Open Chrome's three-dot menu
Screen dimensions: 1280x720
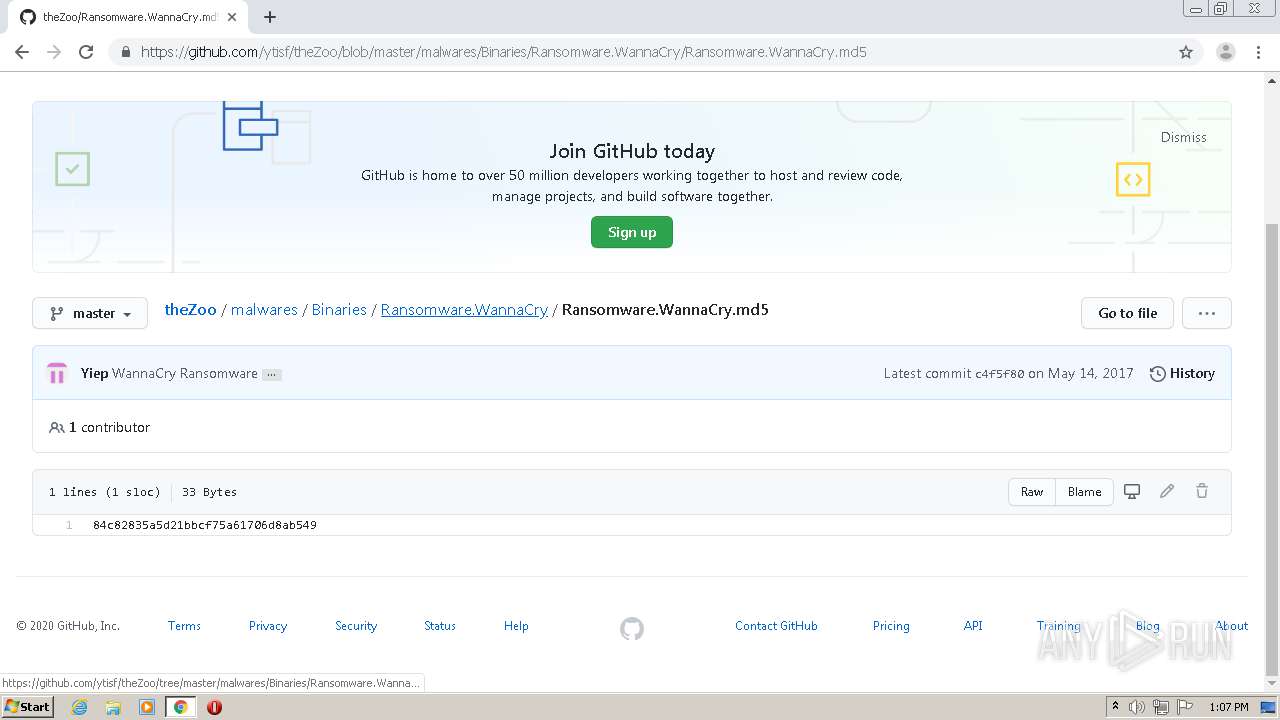pyautogui.click(x=1258, y=52)
